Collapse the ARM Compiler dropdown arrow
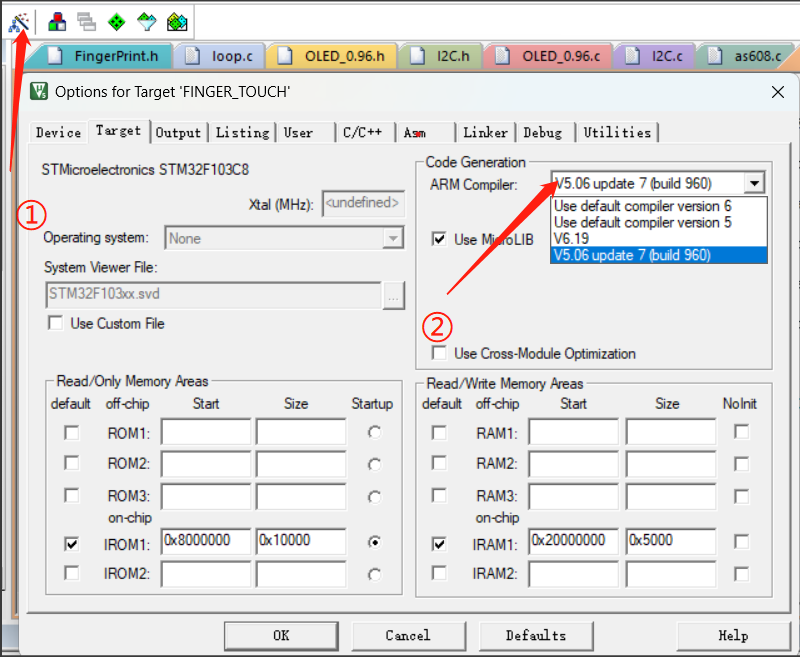 (x=755, y=183)
